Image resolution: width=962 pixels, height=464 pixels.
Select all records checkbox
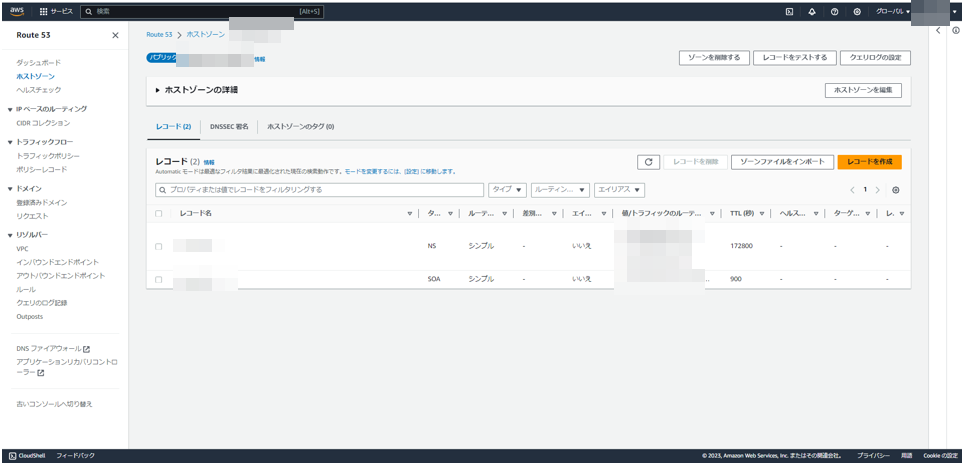click(x=159, y=214)
